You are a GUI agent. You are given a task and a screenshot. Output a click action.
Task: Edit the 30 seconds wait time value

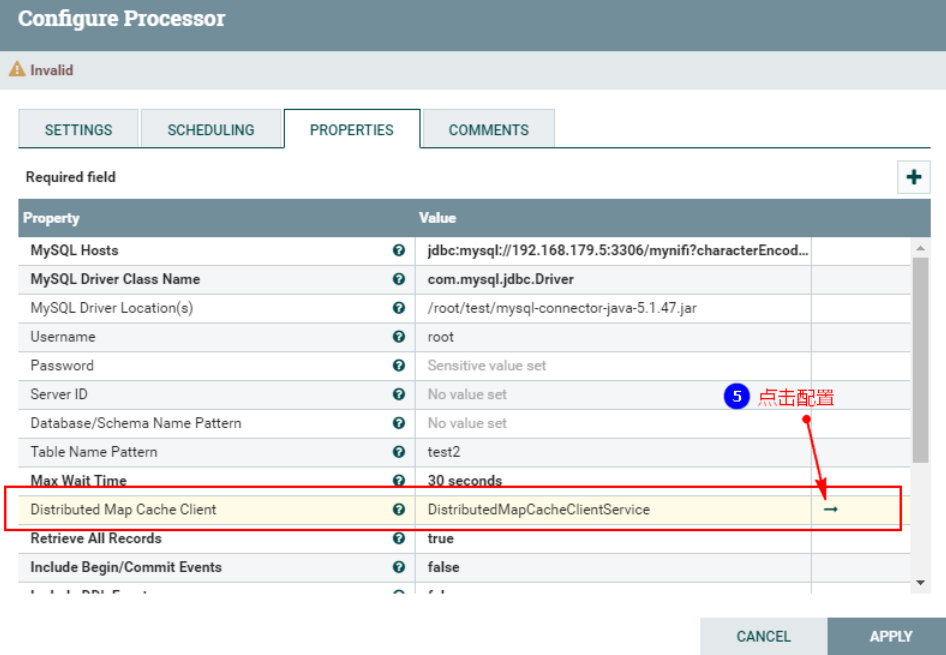[613, 480]
